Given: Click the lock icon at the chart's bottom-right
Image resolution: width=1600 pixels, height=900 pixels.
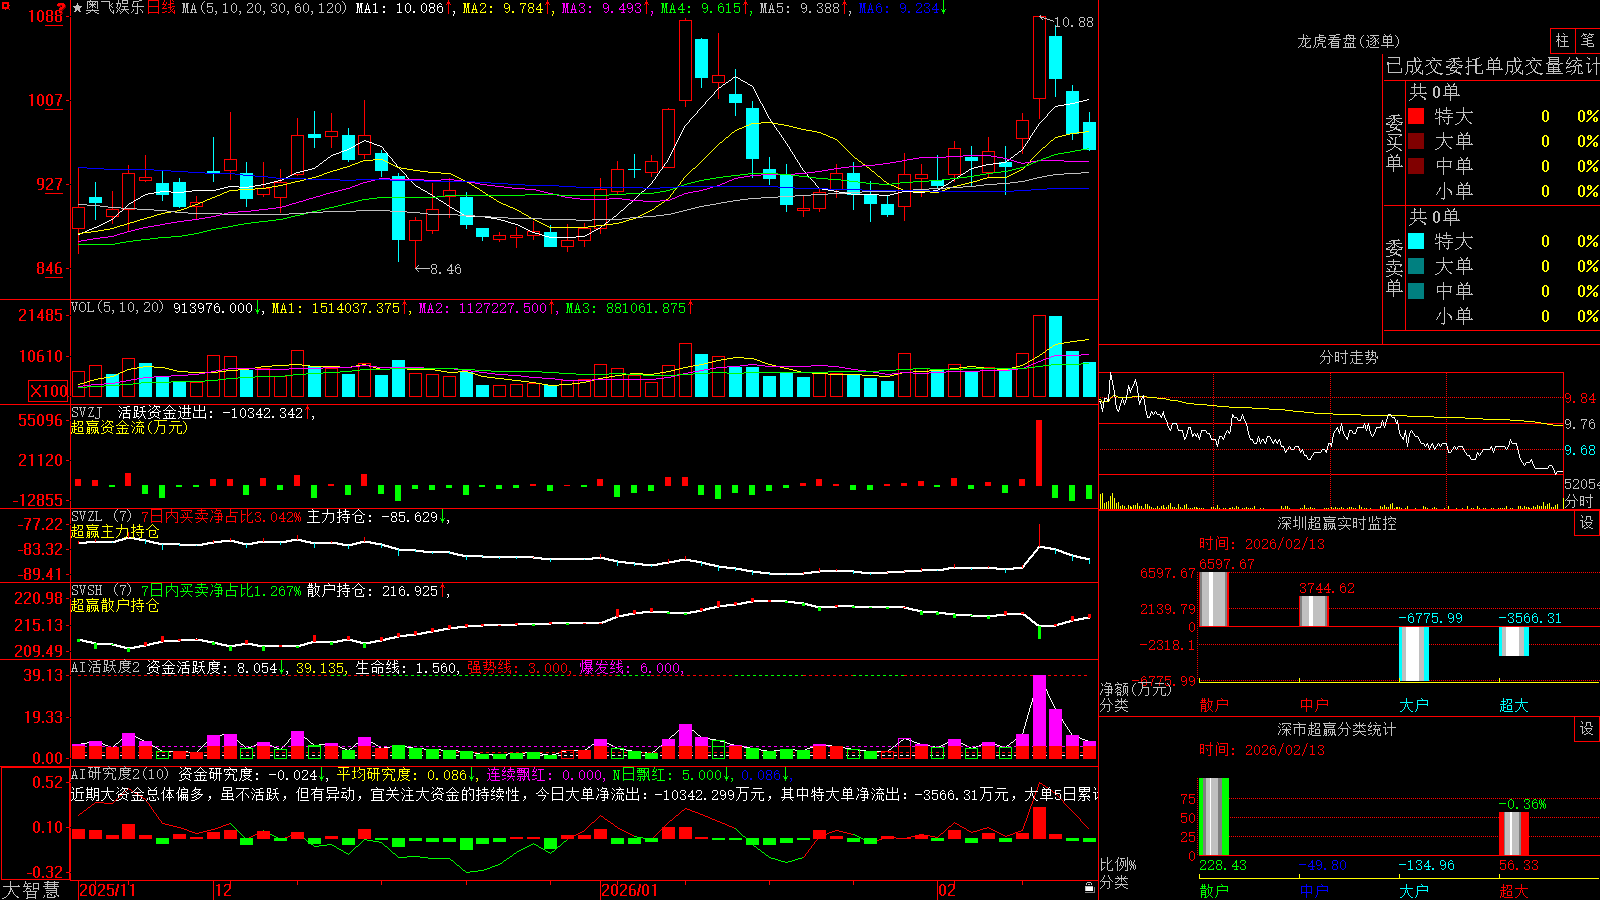Looking at the screenshot, I should (1089, 888).
